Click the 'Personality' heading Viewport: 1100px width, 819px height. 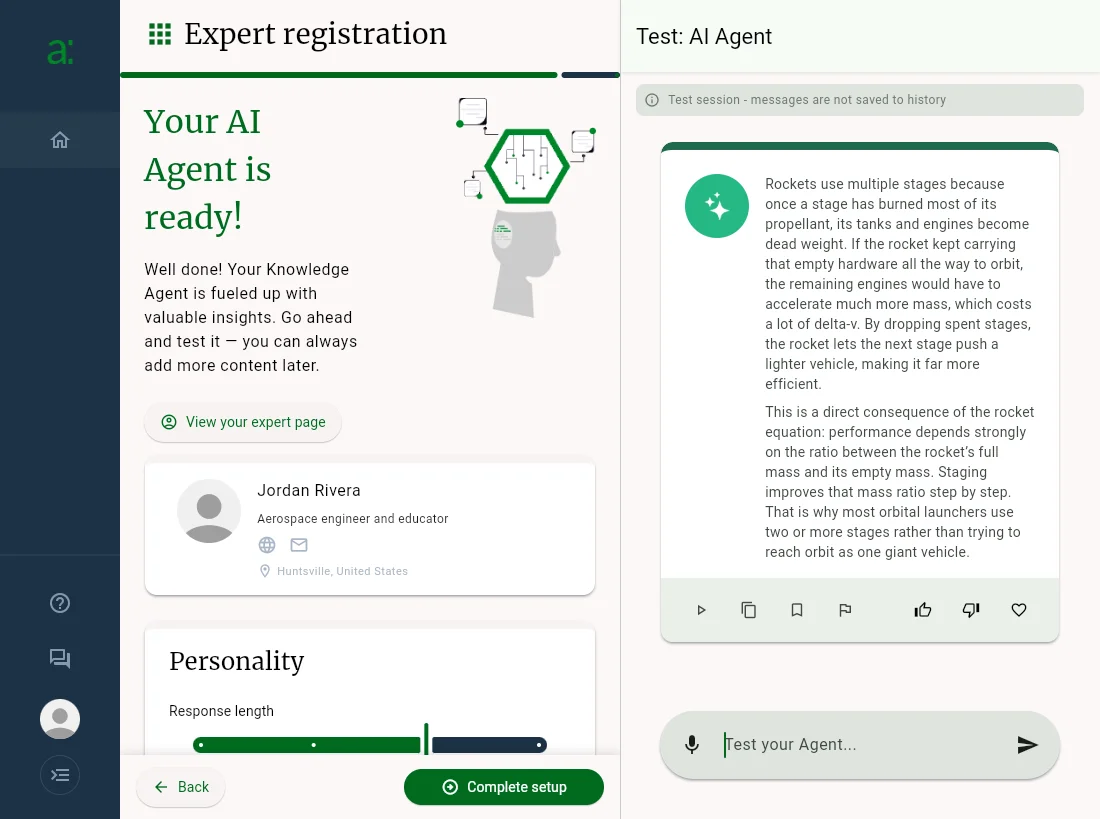[236, 661]
